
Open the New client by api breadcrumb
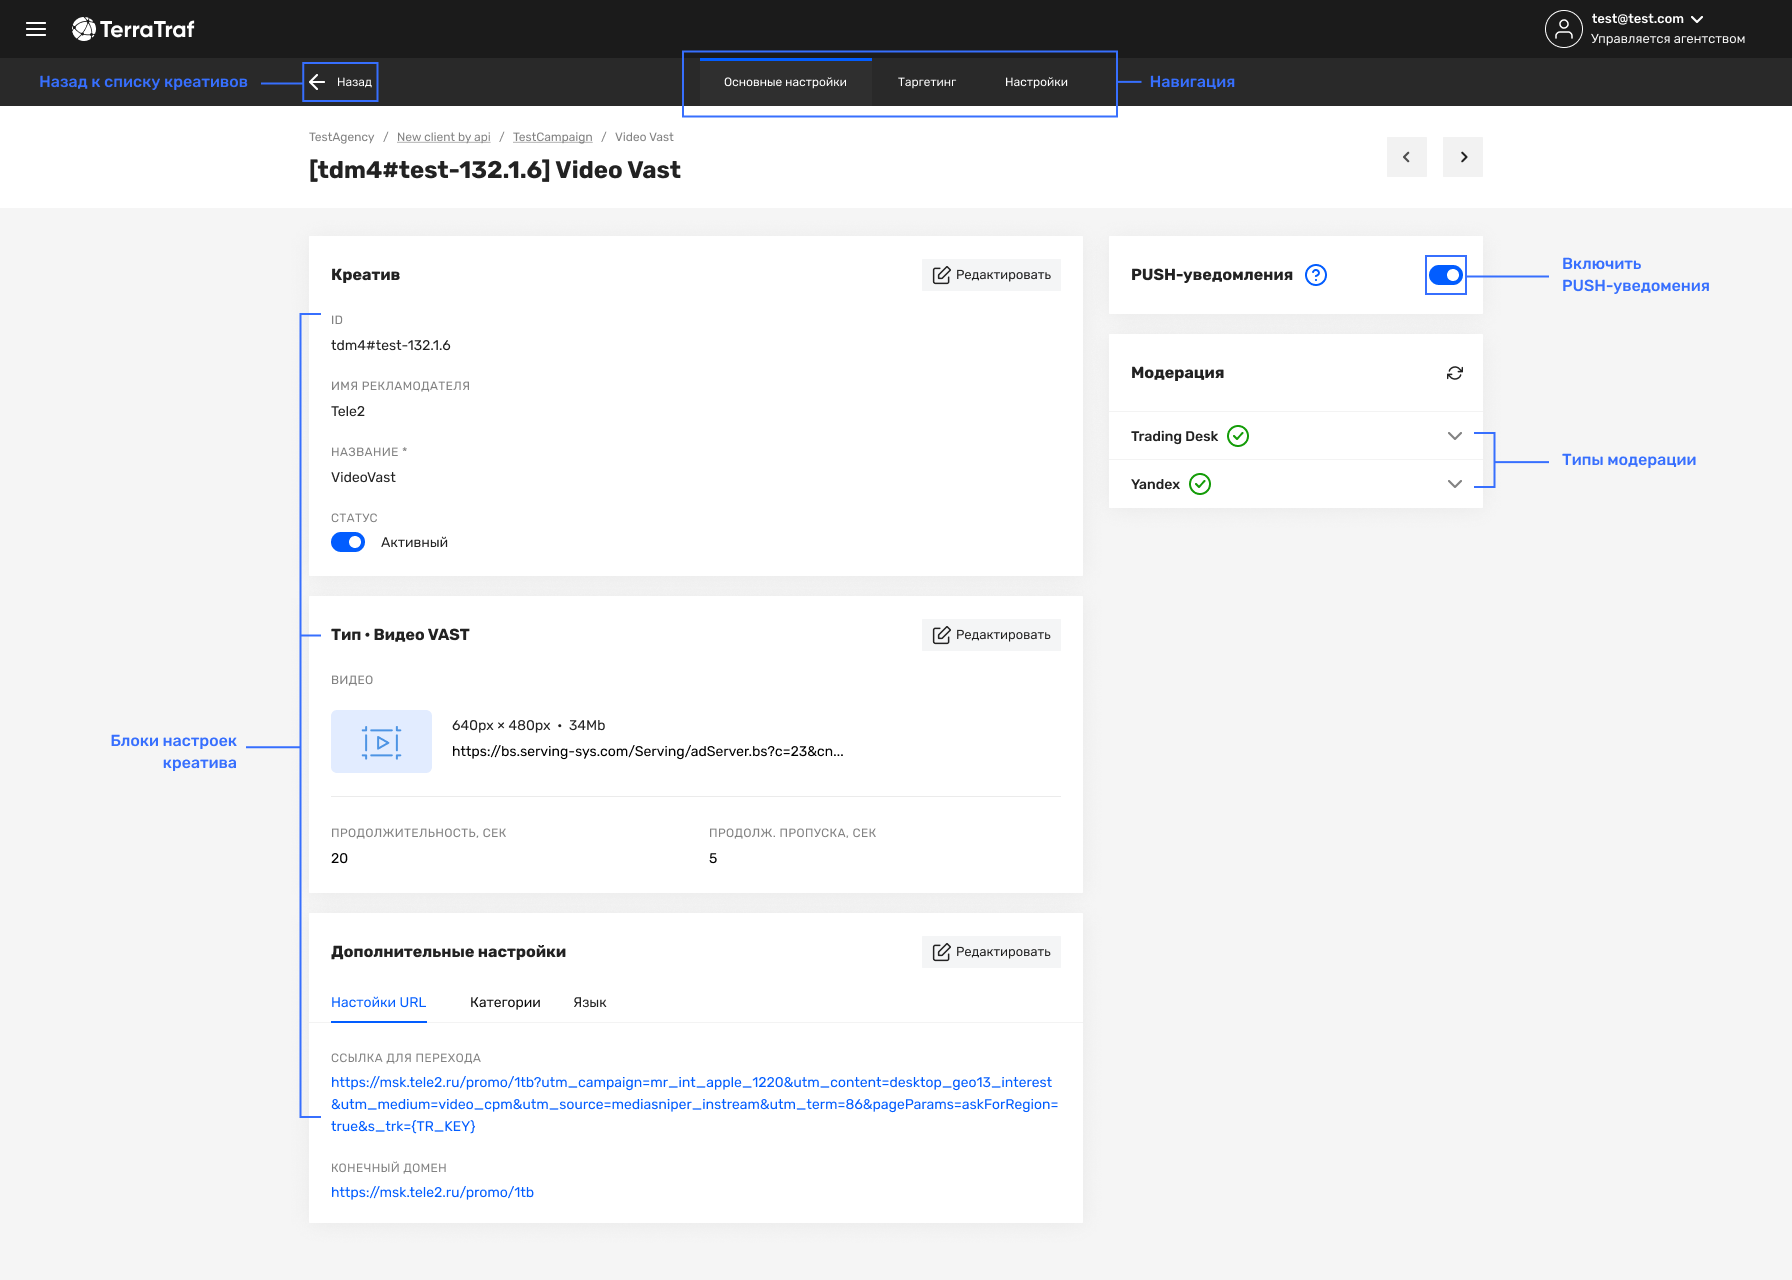coord(443,137)
